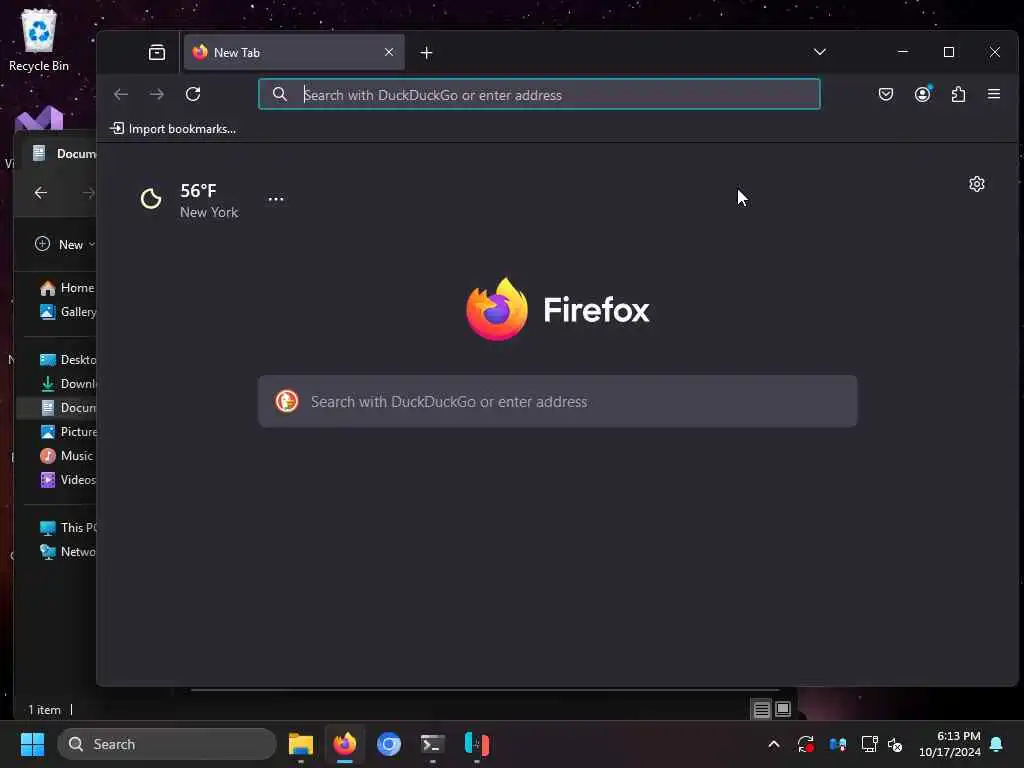Switch File Explorer to details view
This screenshot has height=768, width=1024.
point(761,709)
